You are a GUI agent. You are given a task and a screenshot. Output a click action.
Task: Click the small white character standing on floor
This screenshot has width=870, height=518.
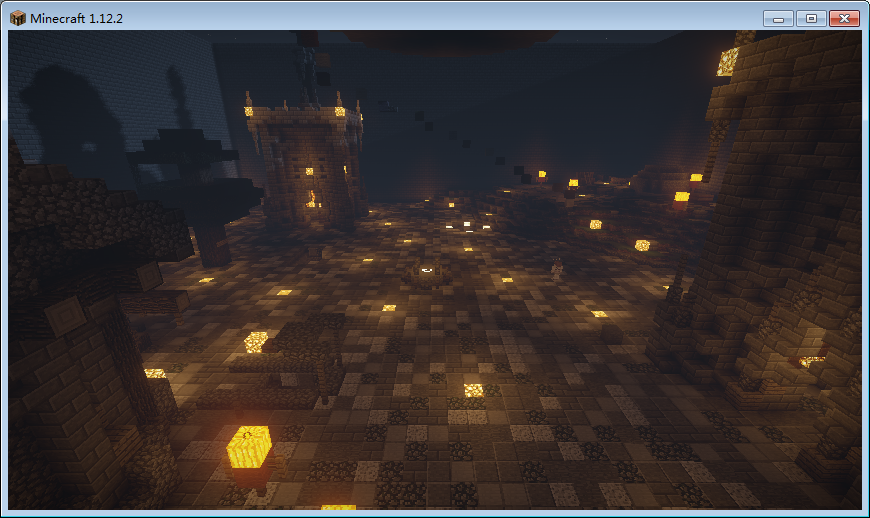pos(557,268)
